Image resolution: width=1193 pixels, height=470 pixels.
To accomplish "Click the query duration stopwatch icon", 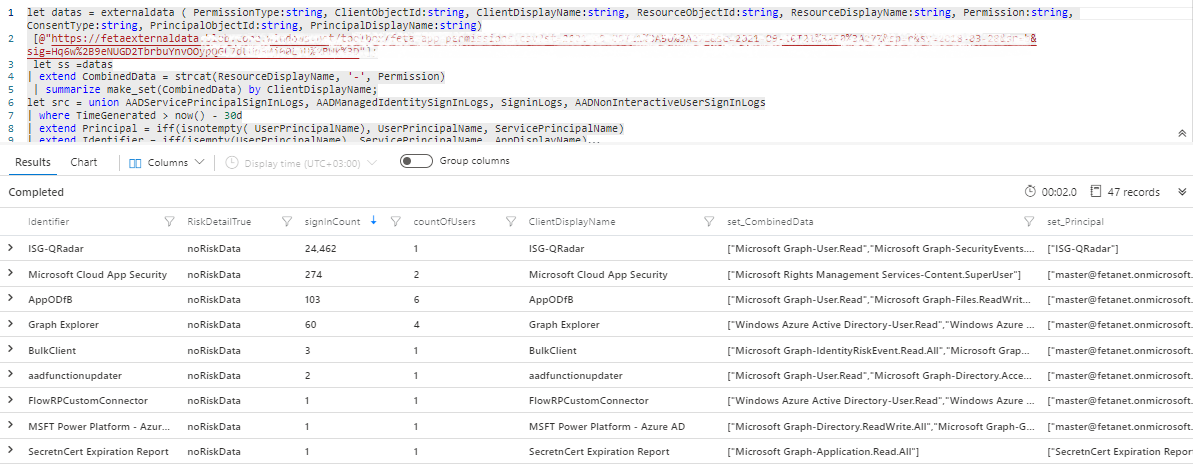I will click(x=1031, y=192).
